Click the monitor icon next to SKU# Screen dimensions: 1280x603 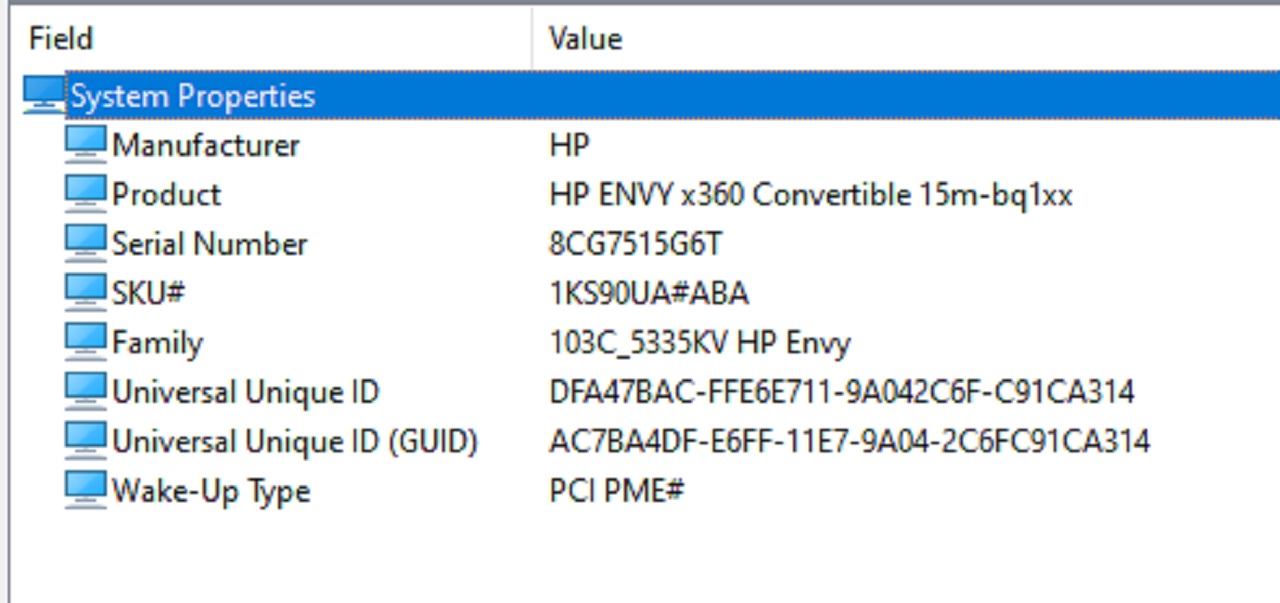pyautogui.click(x=85, y=292)
